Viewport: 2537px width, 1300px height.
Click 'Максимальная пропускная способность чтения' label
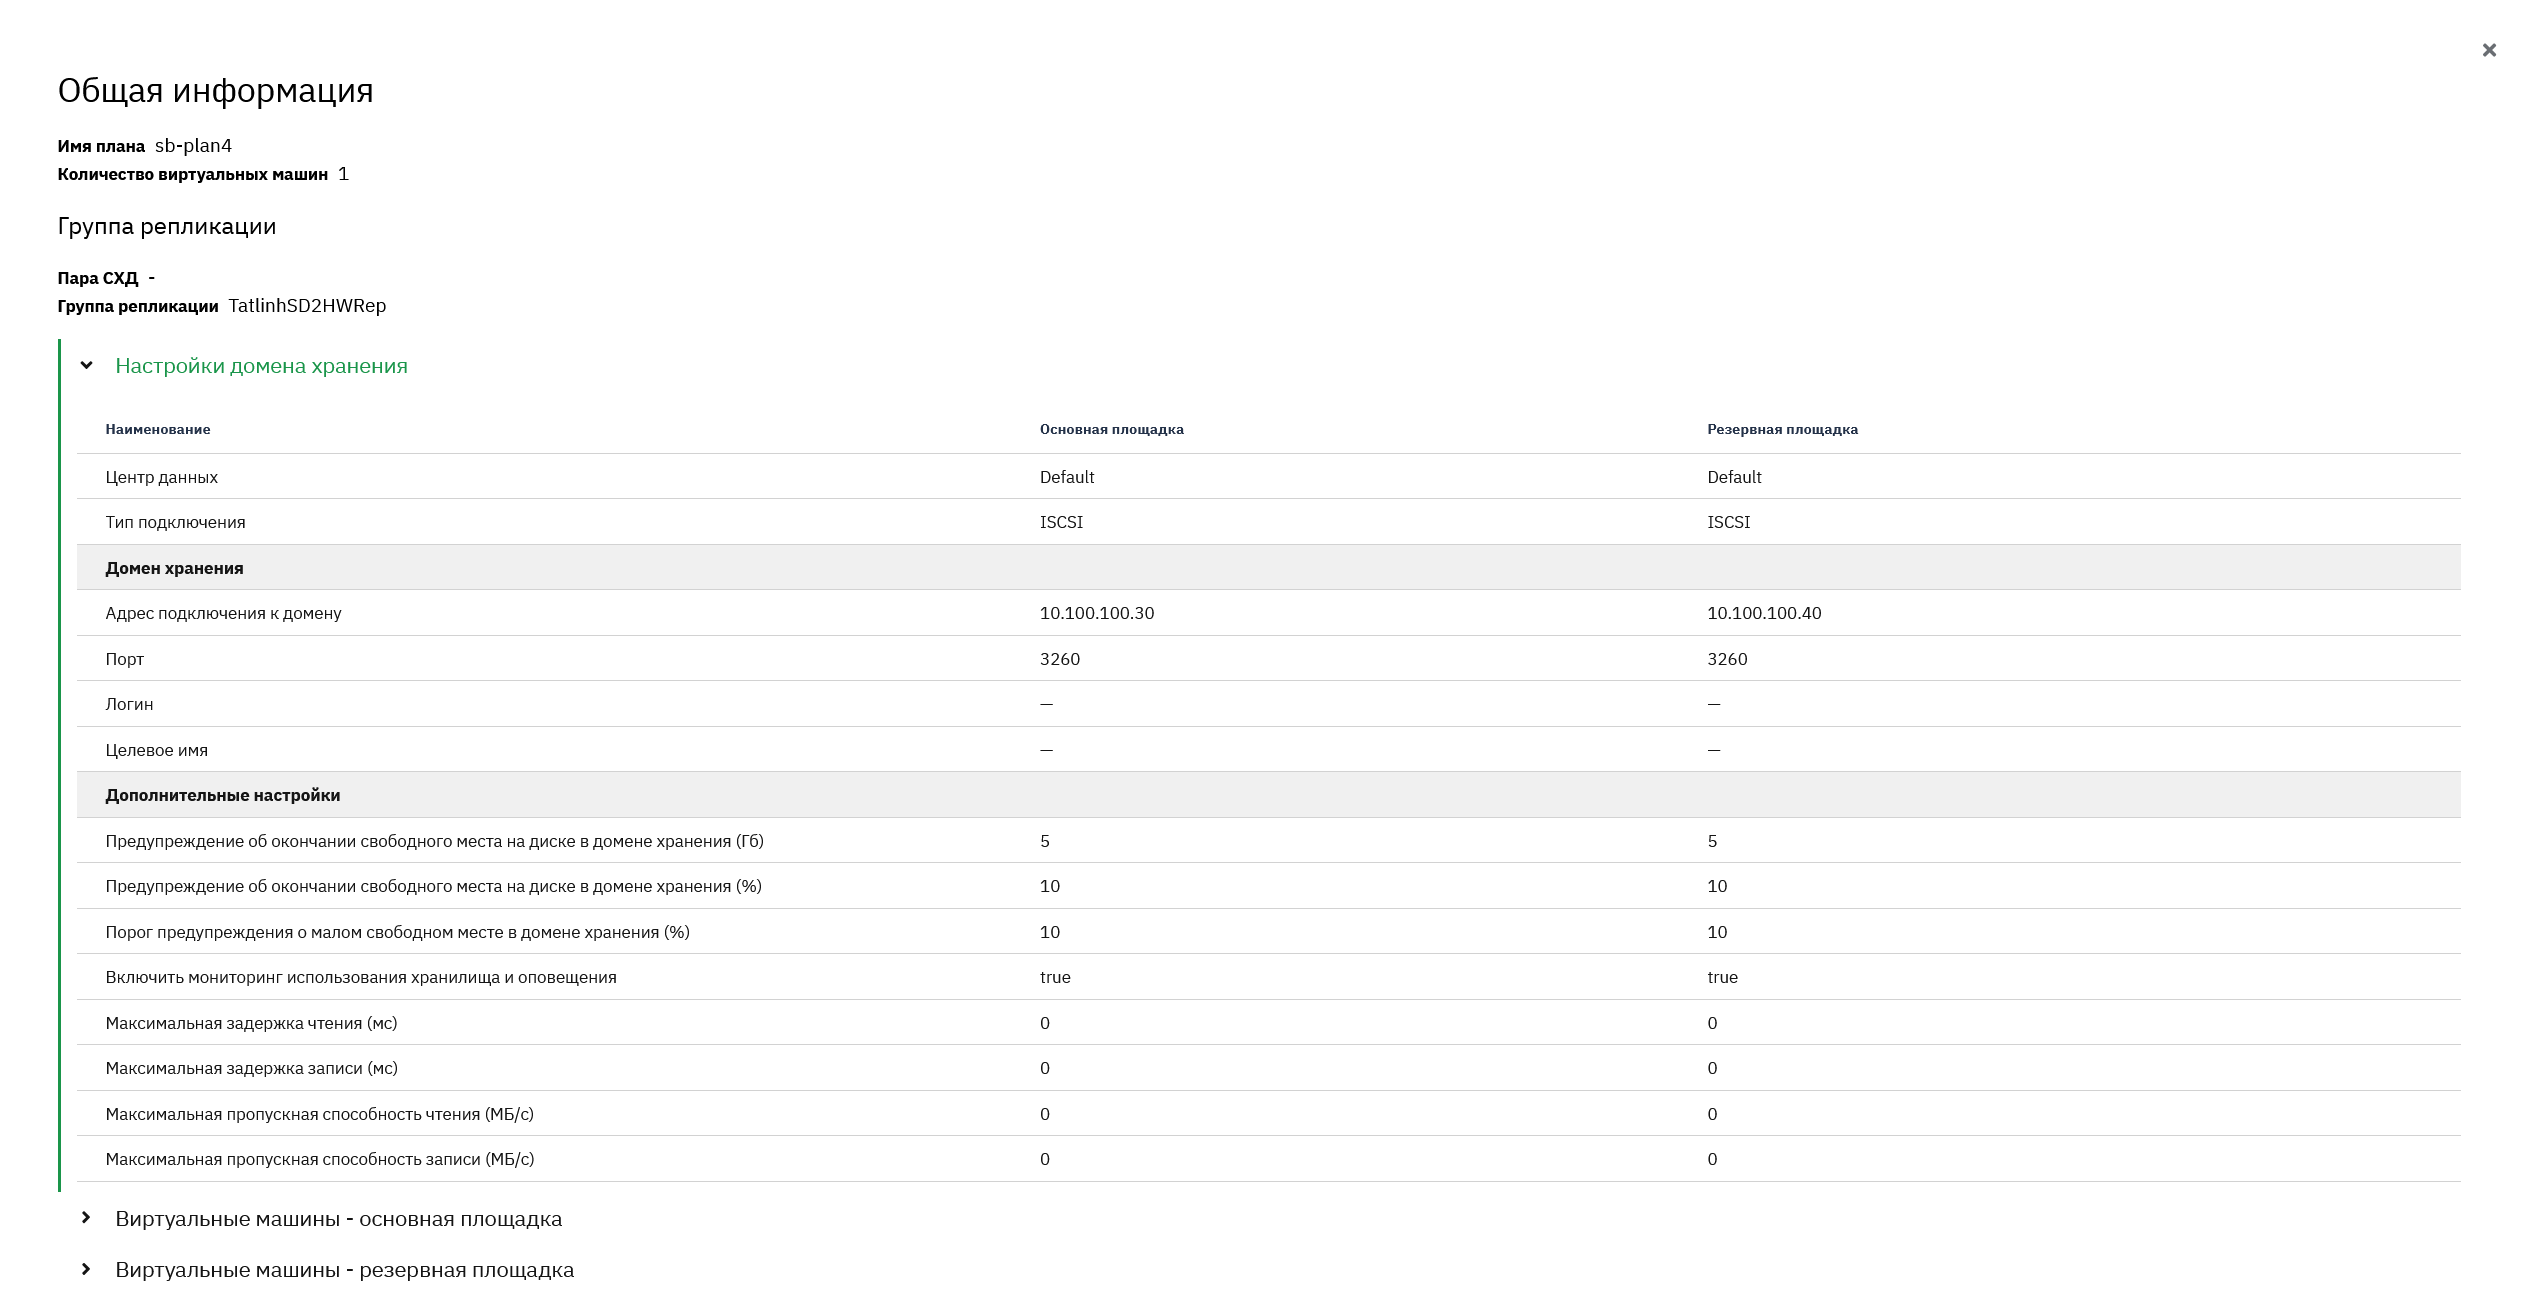319,1114
